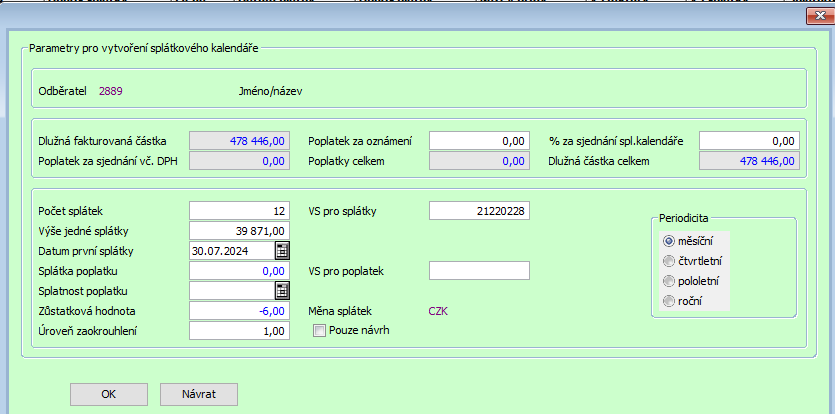
Task: Click the Poplatek za oznámení field
Action: coord(479,141)
